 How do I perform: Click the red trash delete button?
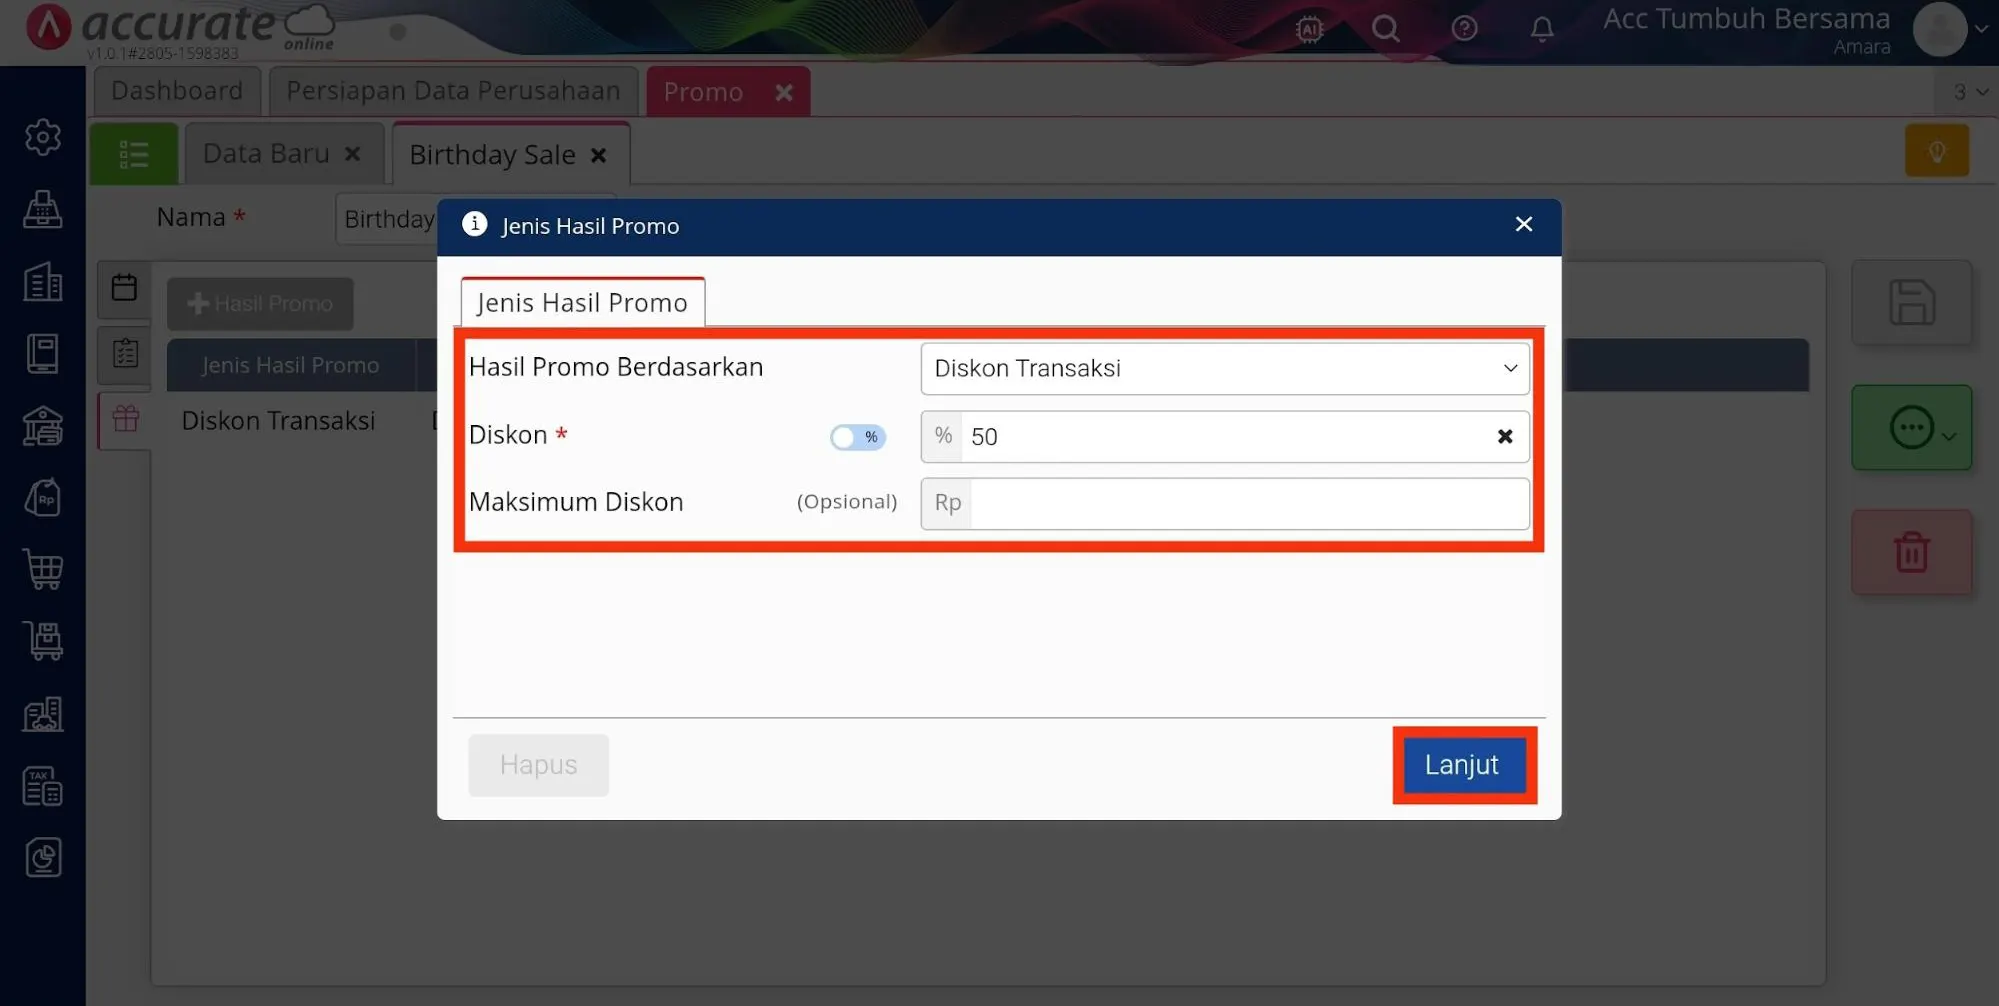point(1912,552)
